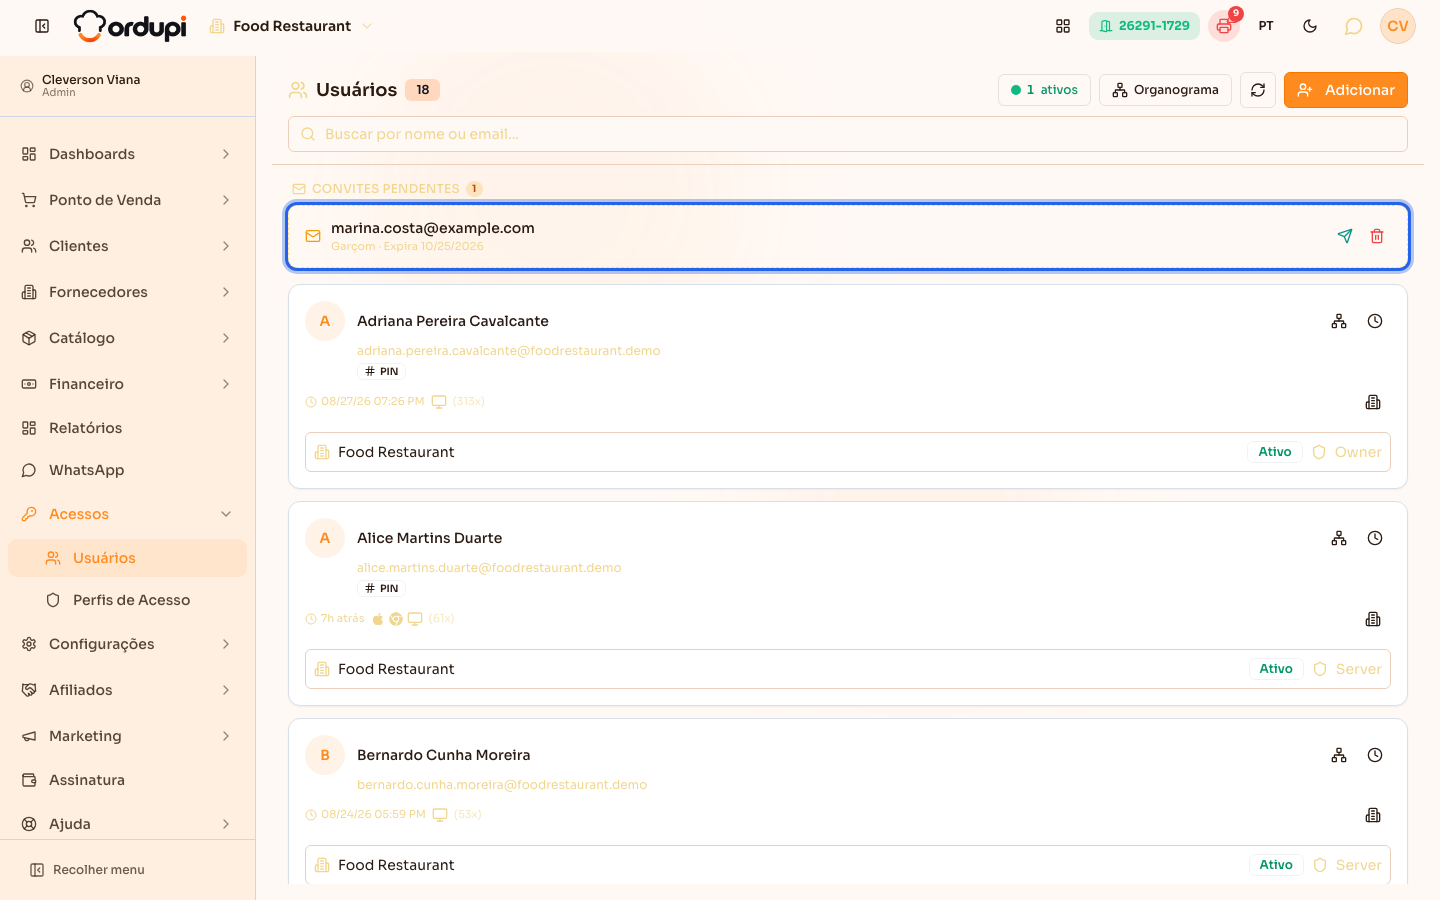
Task: Click the building icon on Alice's card
Action: coord(1373,619)
